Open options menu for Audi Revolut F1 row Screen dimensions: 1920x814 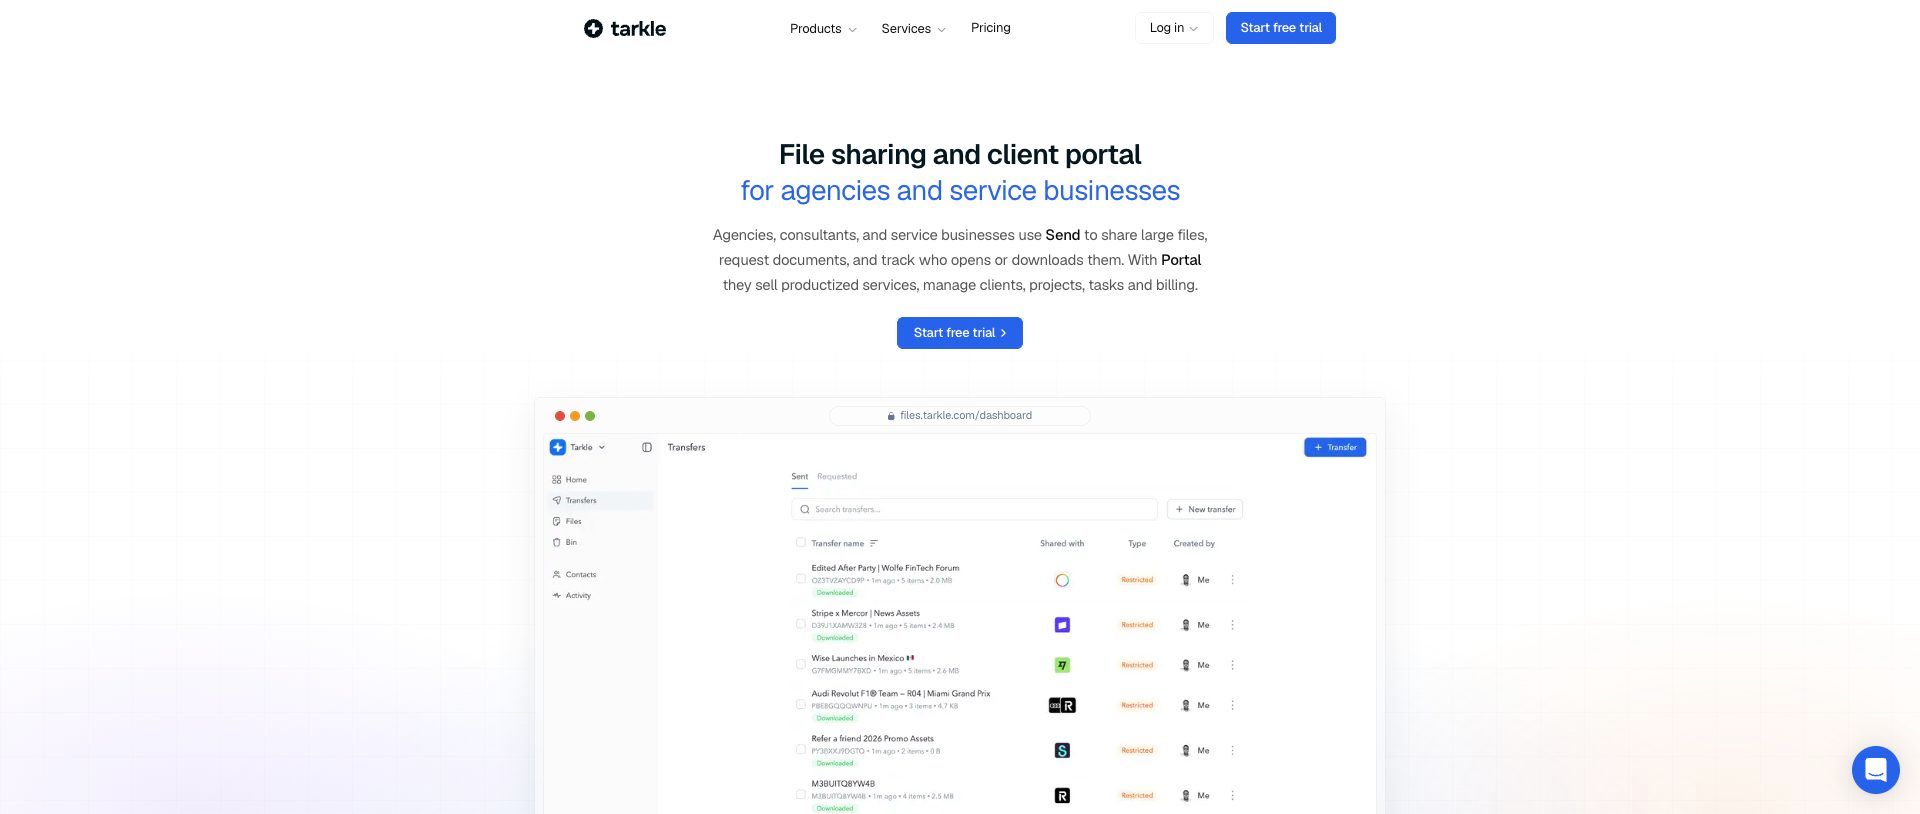(1232, 706)
